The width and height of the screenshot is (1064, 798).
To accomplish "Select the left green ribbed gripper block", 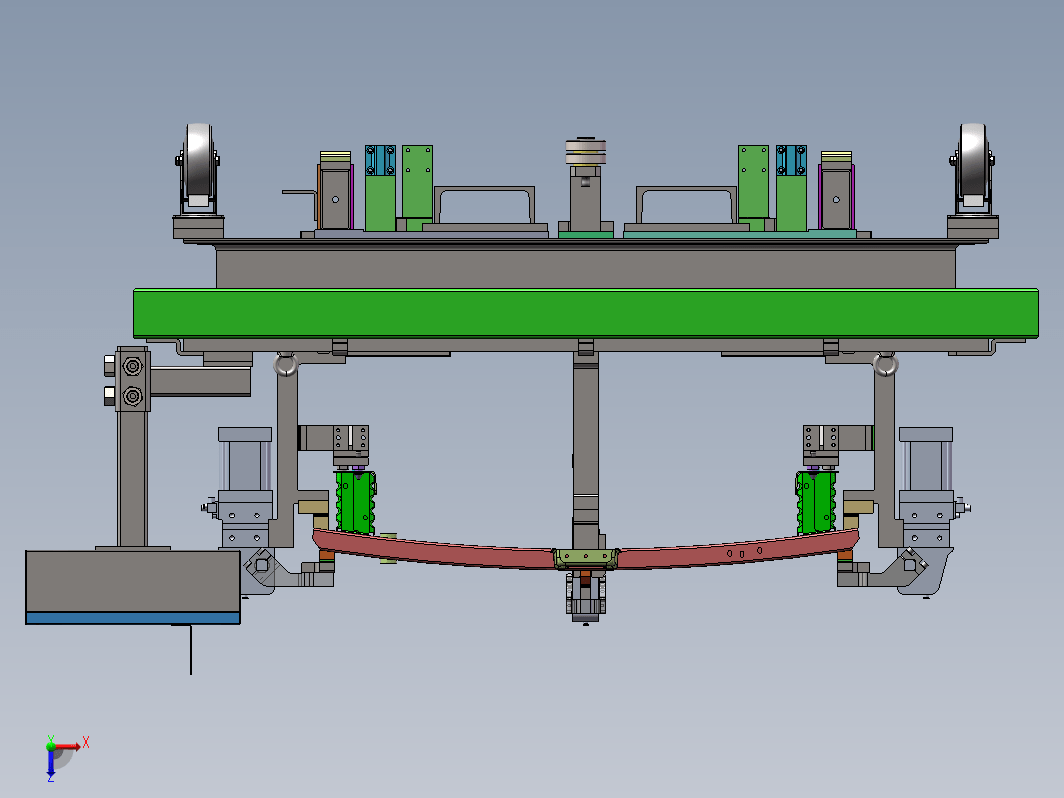I will [356, 502].
